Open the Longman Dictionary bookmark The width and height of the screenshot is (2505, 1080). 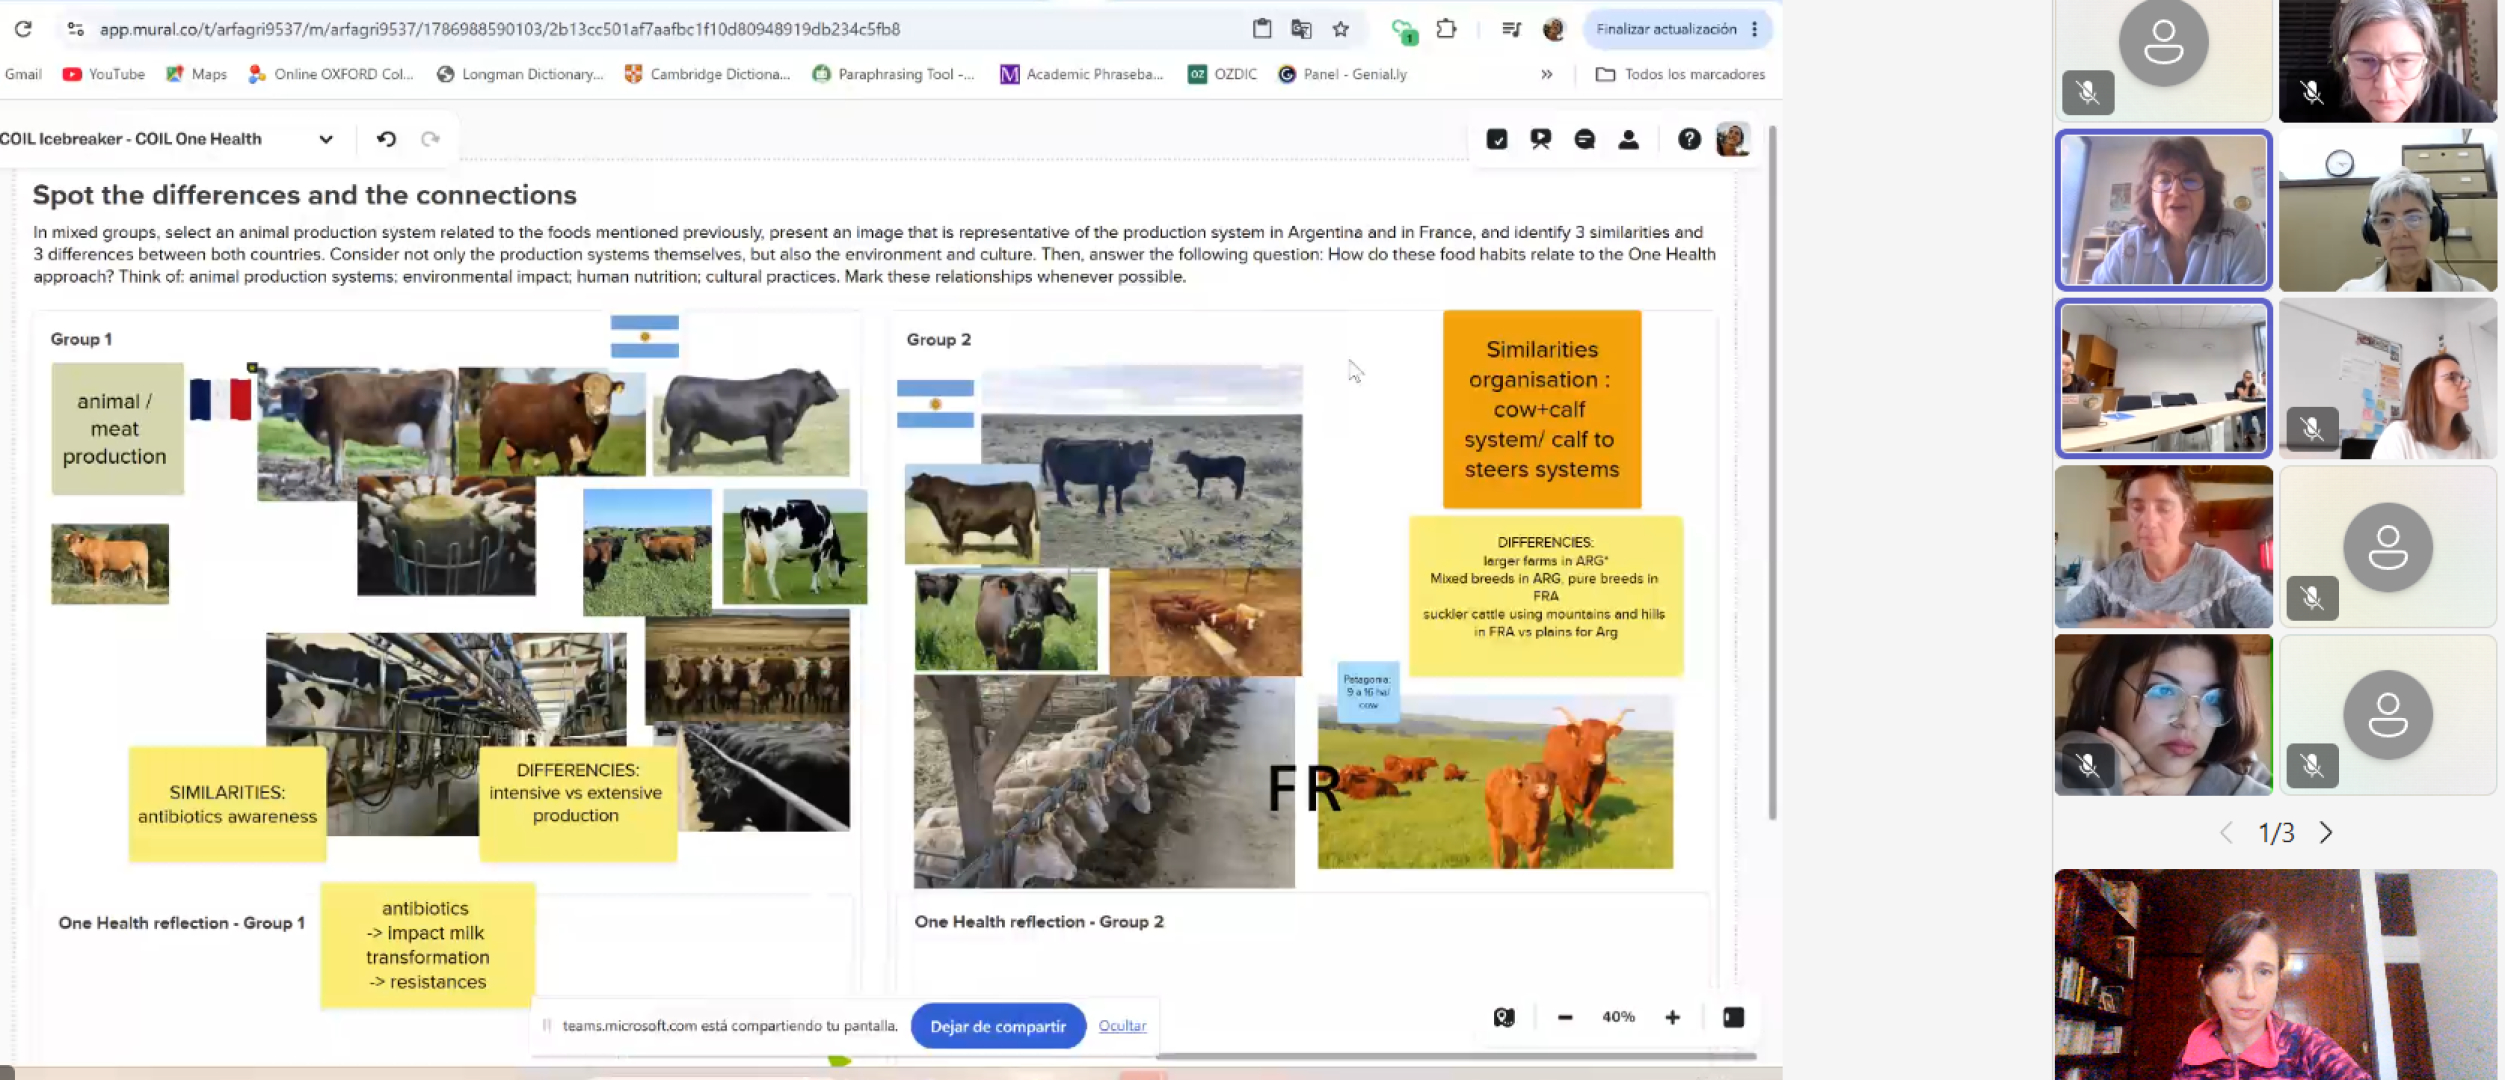pos(520,74)
